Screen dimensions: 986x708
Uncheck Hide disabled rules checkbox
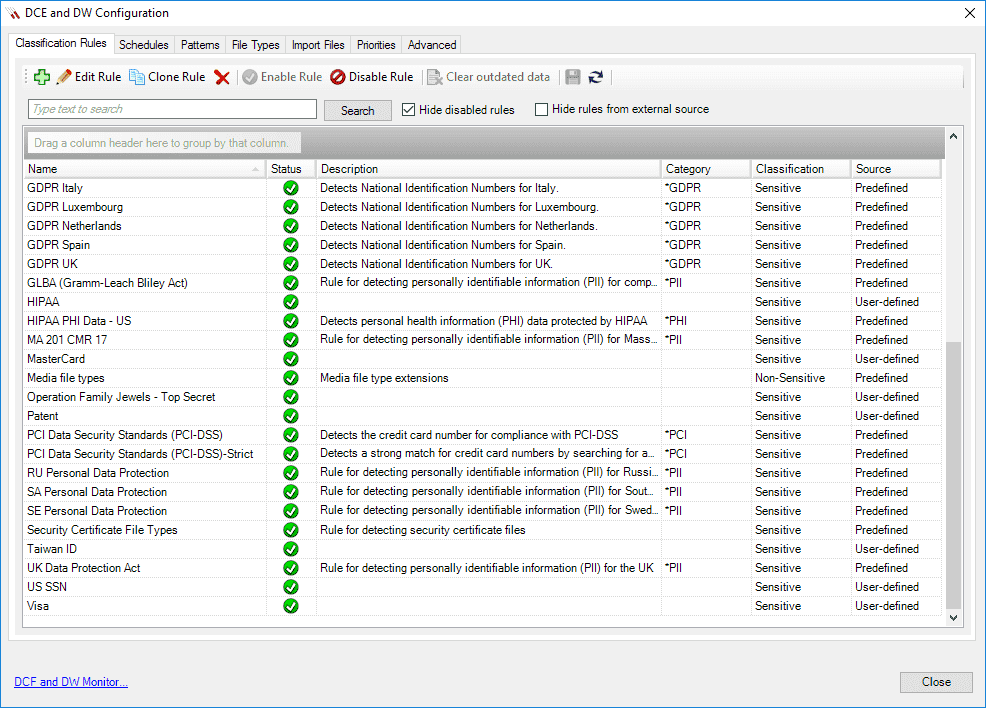409,109
